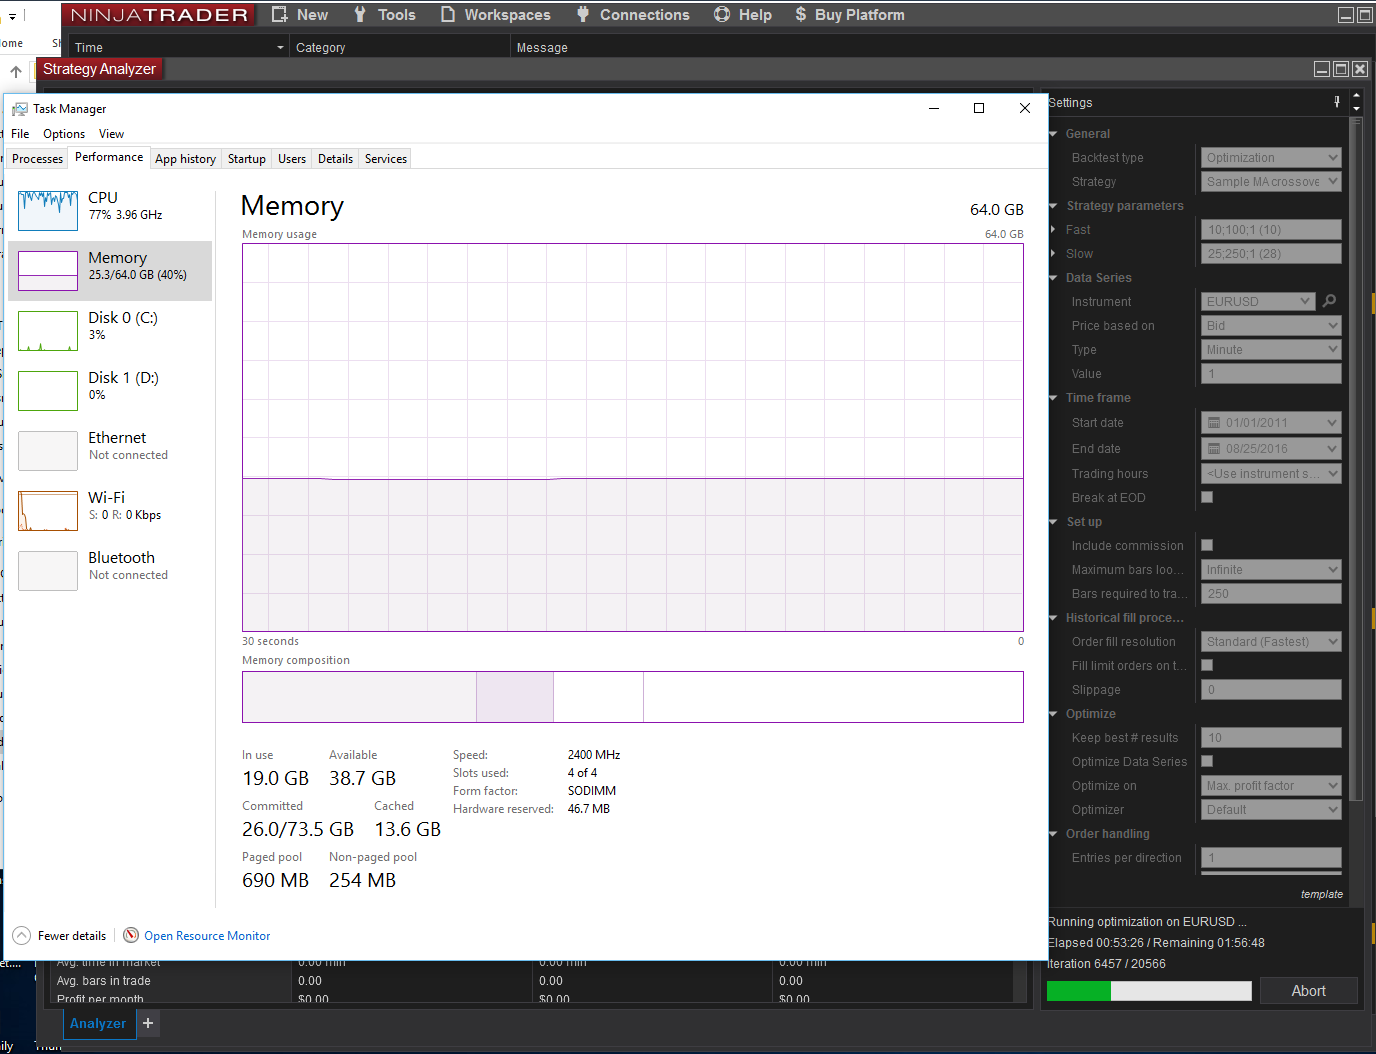The height and width of the screenshot is (1054, 1376).
Task: Add a new tab with the plus icon
Action: 148,1023
